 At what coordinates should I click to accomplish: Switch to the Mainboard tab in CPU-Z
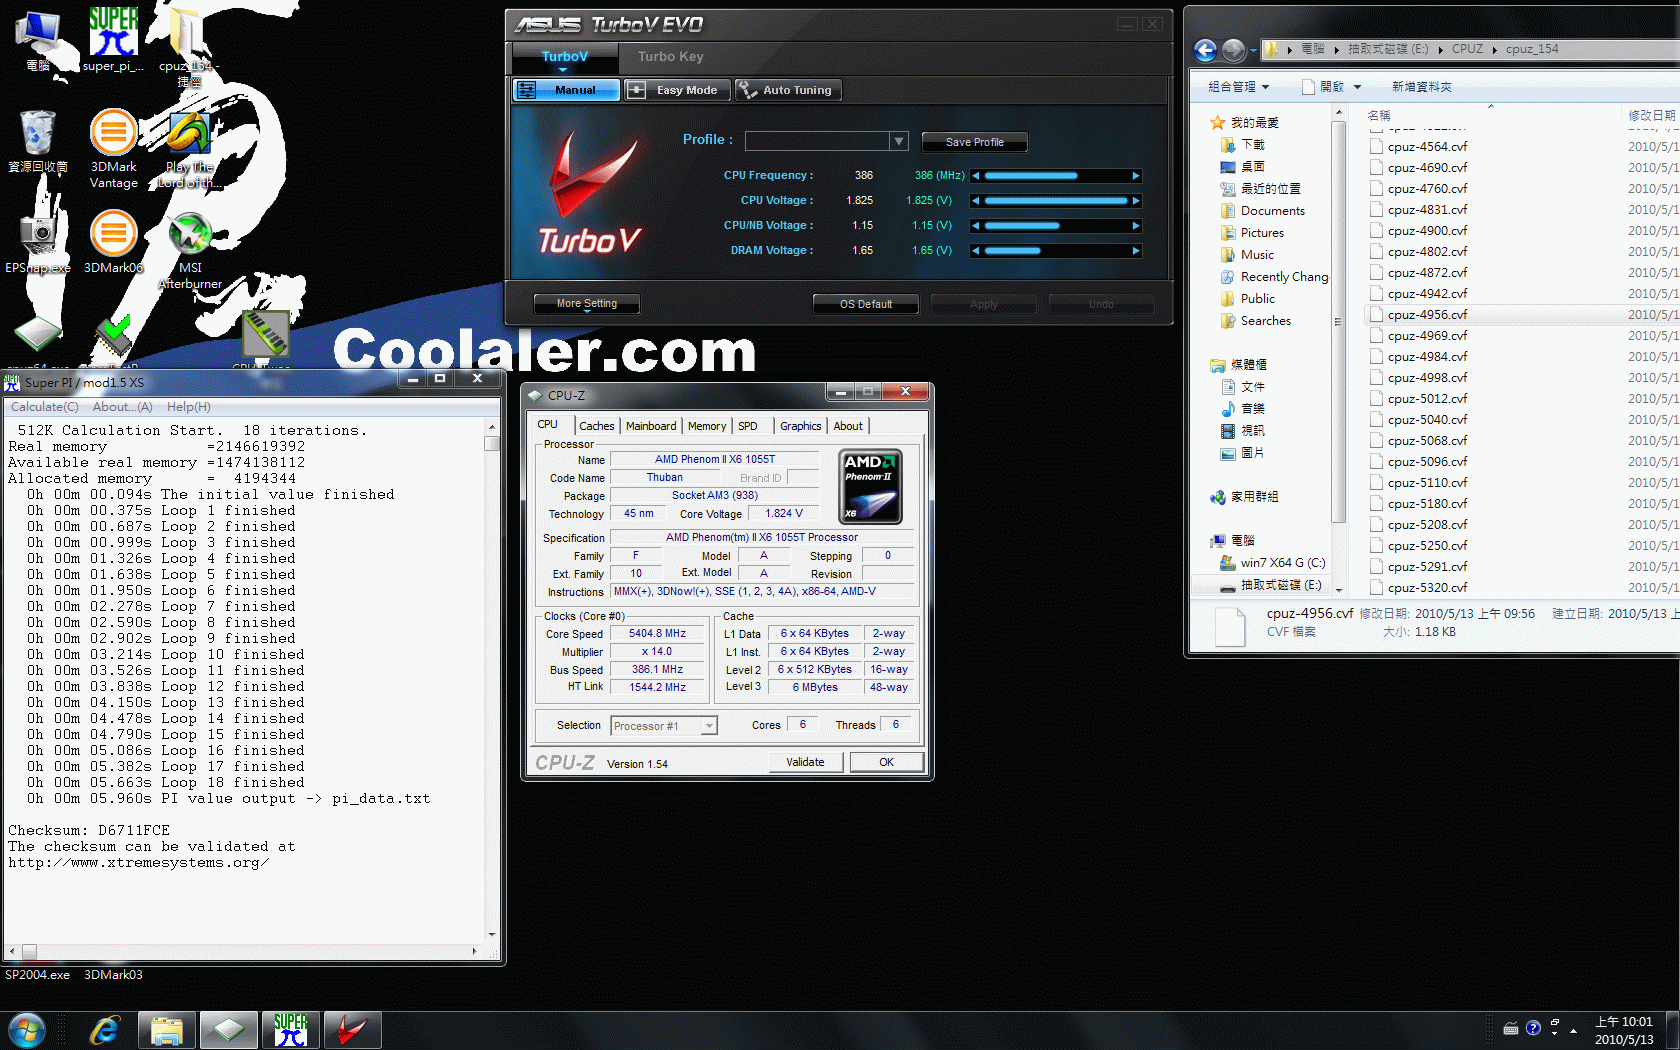(x=651, y=426)
